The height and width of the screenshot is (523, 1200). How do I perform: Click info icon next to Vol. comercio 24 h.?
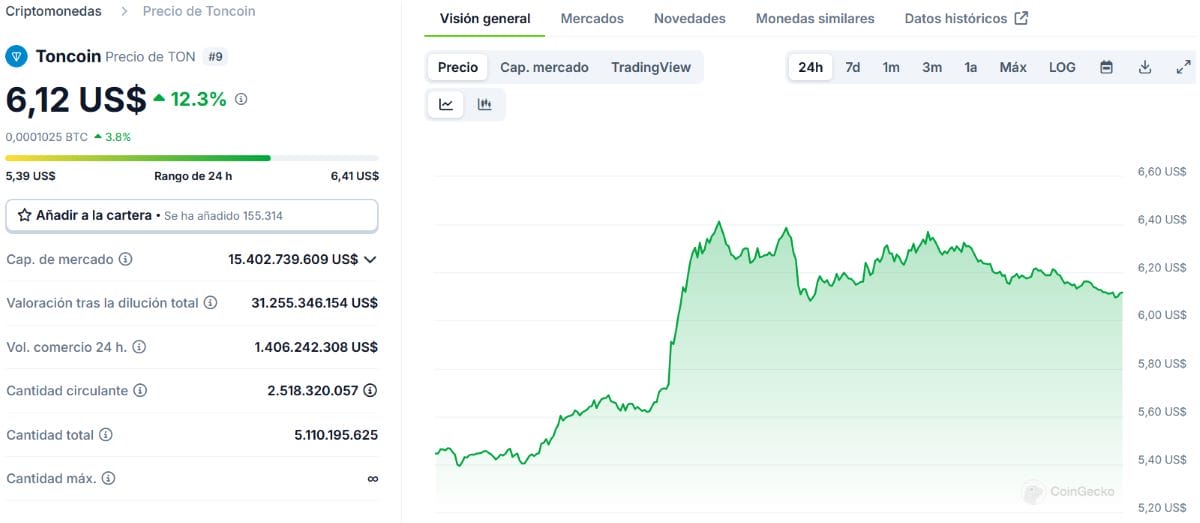click(139, 347)
